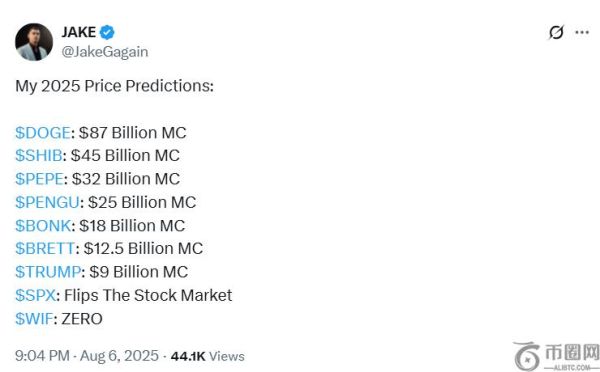Viewport: 600px width, 372px height.
Task: Open the $DOGE cashtag link
Action: 43,133
